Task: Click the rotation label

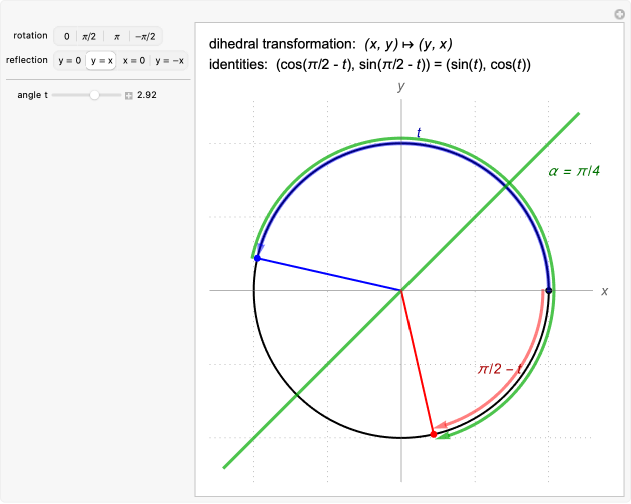Action: click(30, 35)
